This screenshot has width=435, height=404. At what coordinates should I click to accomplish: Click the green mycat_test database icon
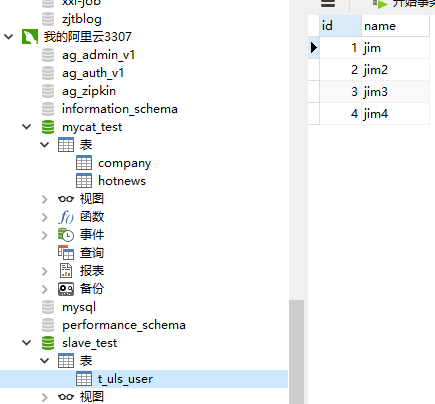coord(48,127)
